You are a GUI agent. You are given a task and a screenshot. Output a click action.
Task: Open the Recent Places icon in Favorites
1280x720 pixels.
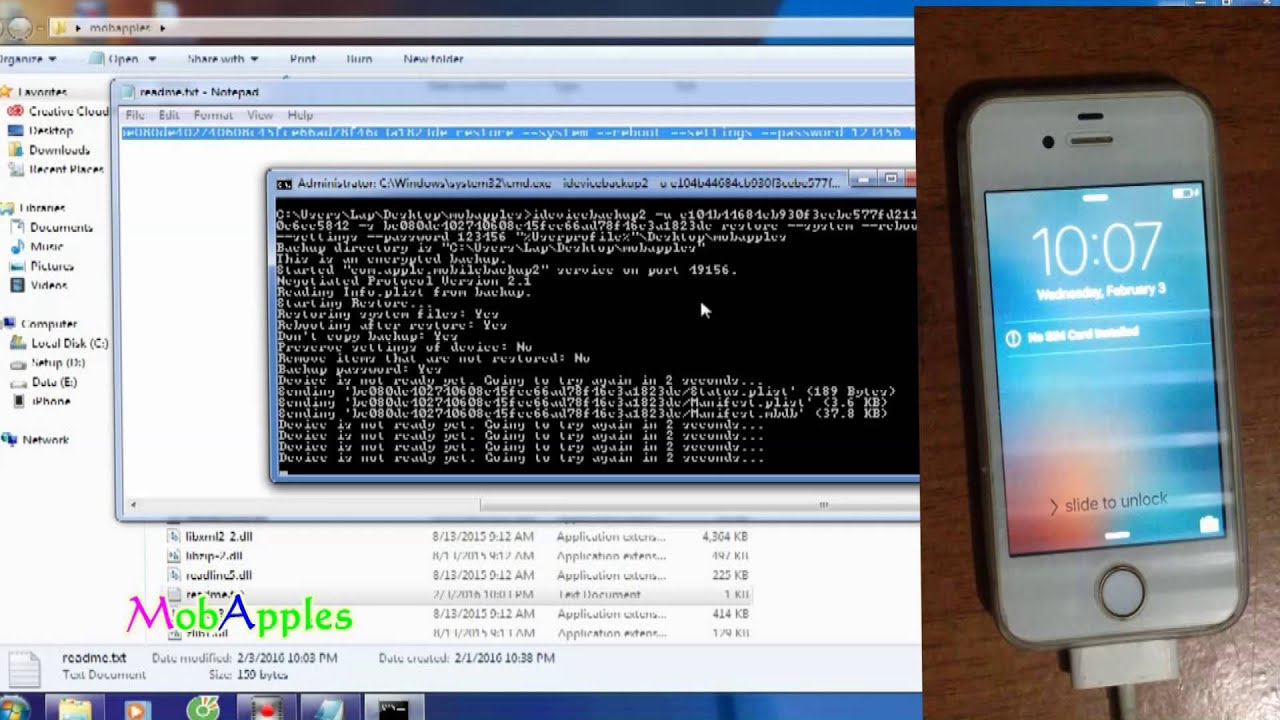point(14,169)
